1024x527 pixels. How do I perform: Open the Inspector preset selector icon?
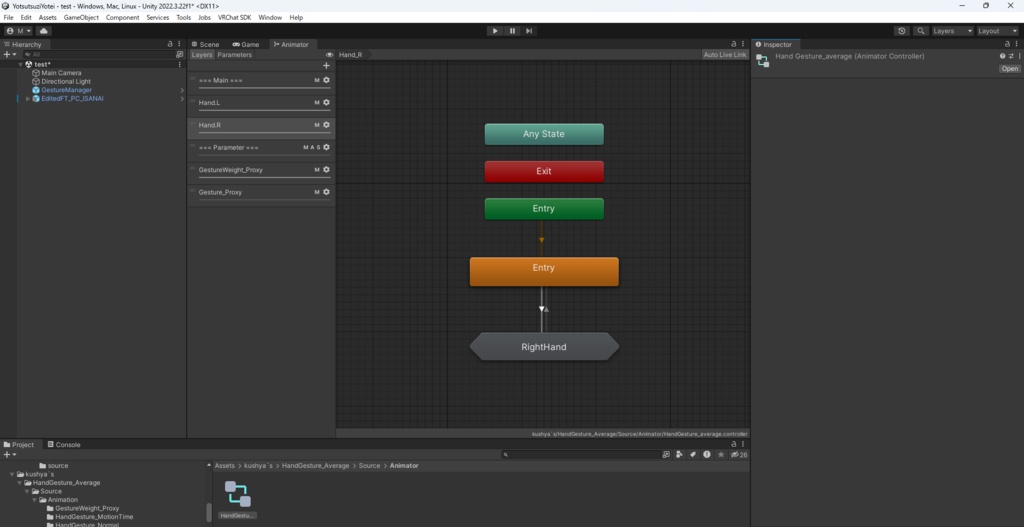click(1011, 56)
